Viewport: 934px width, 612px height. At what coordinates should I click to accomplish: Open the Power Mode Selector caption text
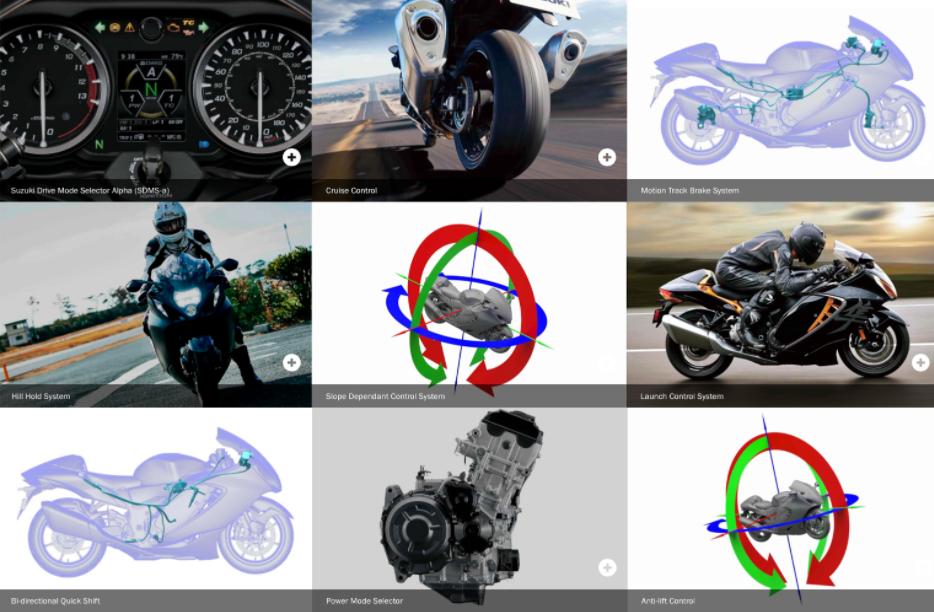click(x=364, y=601)
